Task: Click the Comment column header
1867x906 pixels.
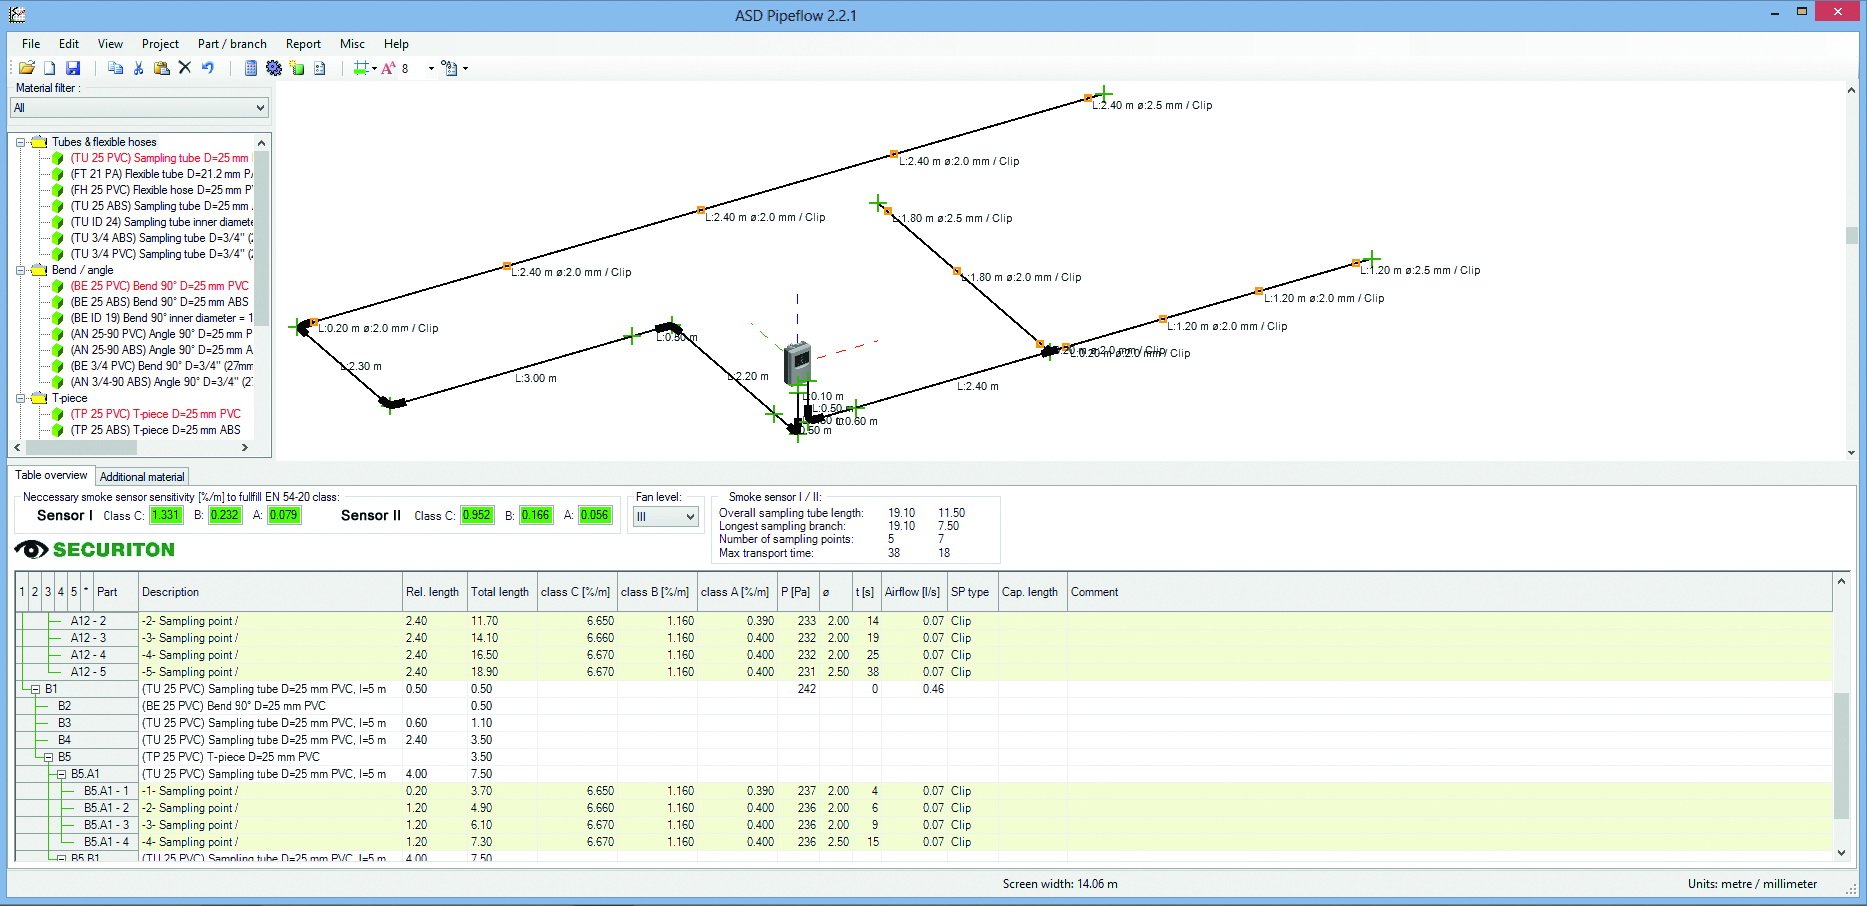Action: [x=1449, y=592]
